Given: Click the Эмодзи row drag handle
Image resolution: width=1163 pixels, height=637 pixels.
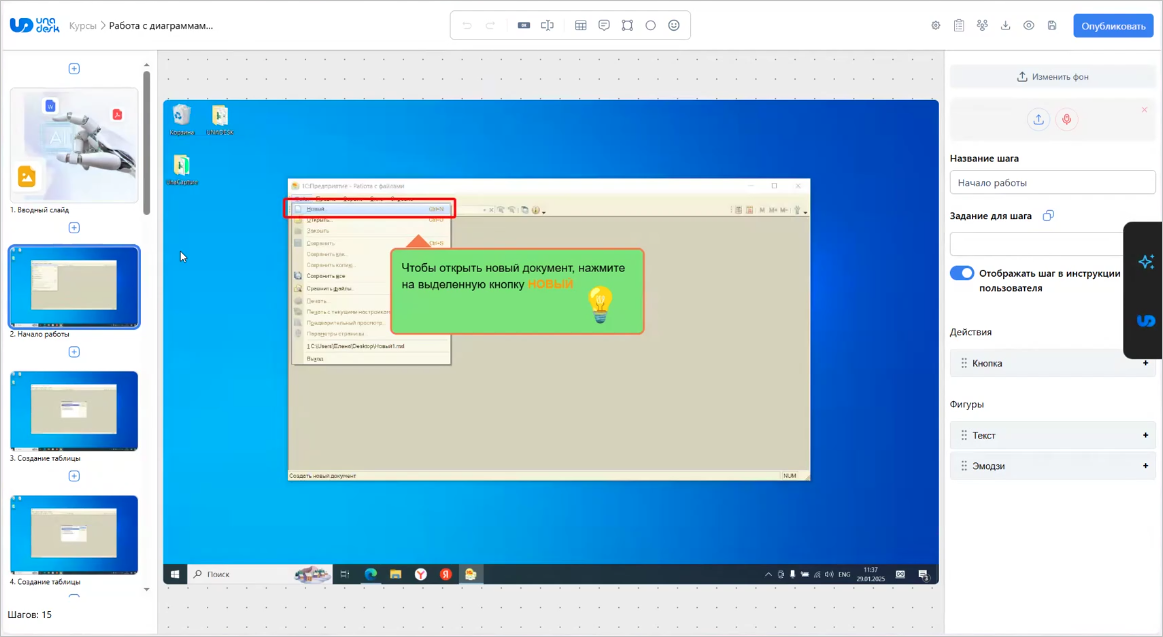Looking at the screenshot, I should [964, 466].
